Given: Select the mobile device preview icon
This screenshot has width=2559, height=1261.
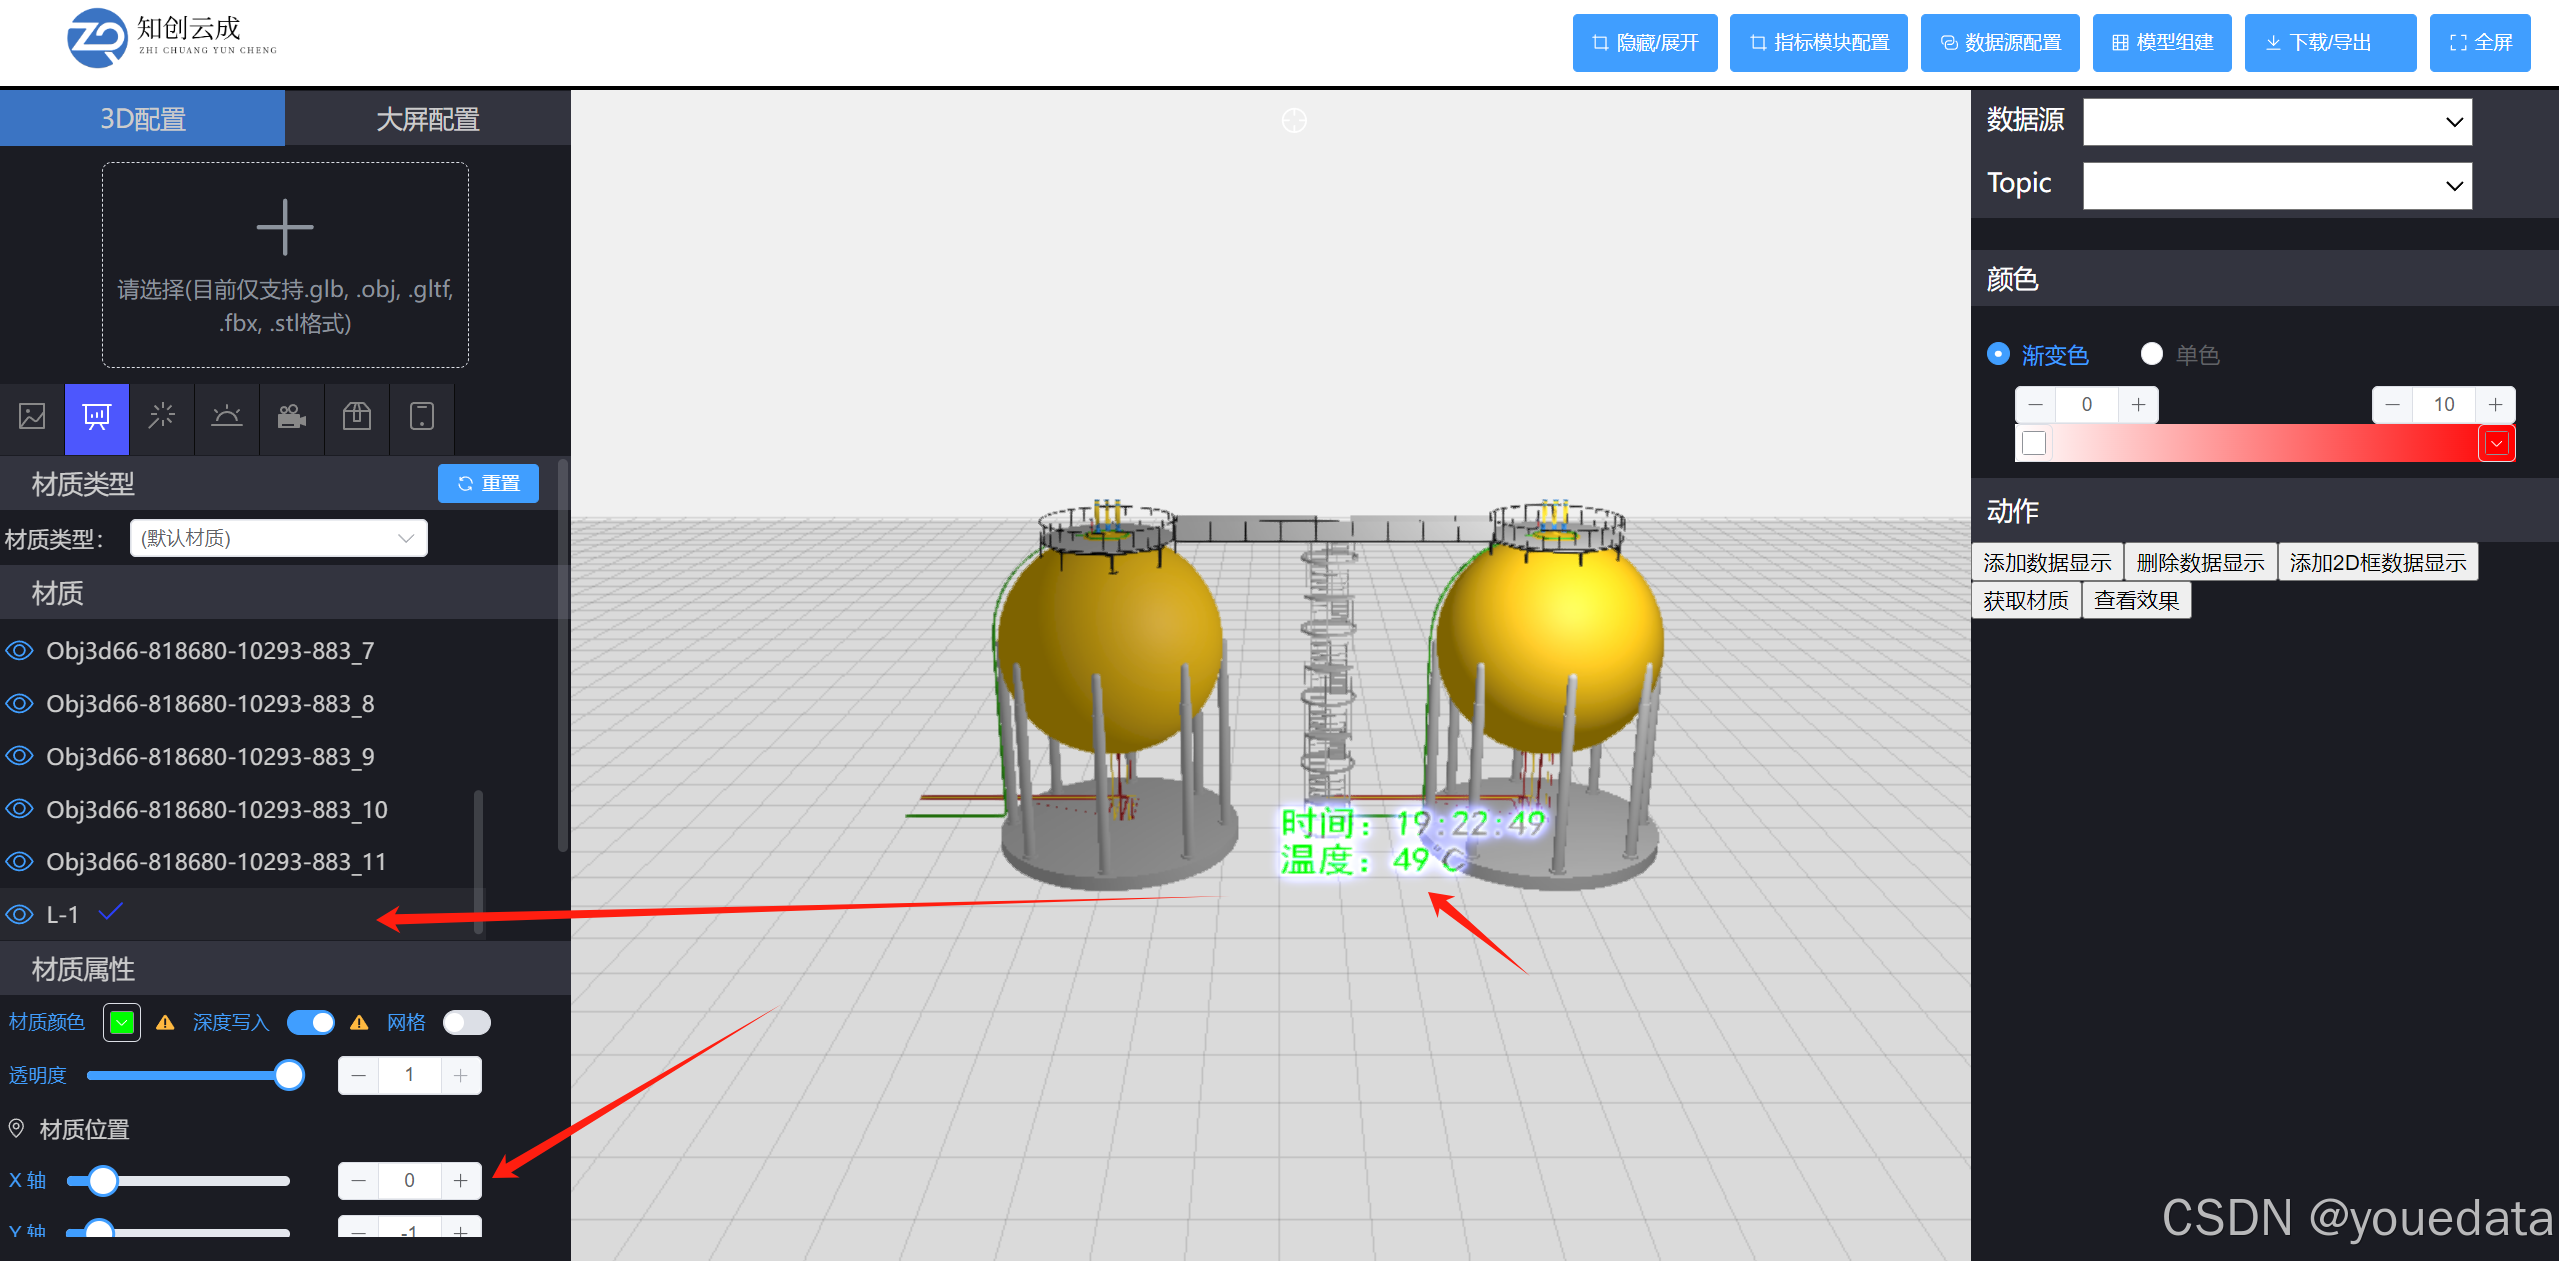Looking at the screenshot, I should [x=421, y=419].
